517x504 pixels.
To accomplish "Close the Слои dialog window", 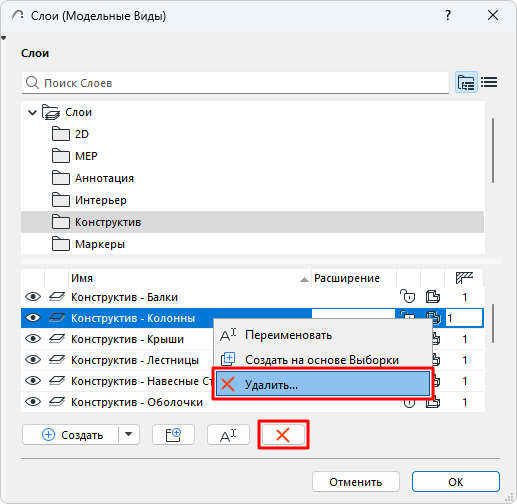I will [493, 15].
